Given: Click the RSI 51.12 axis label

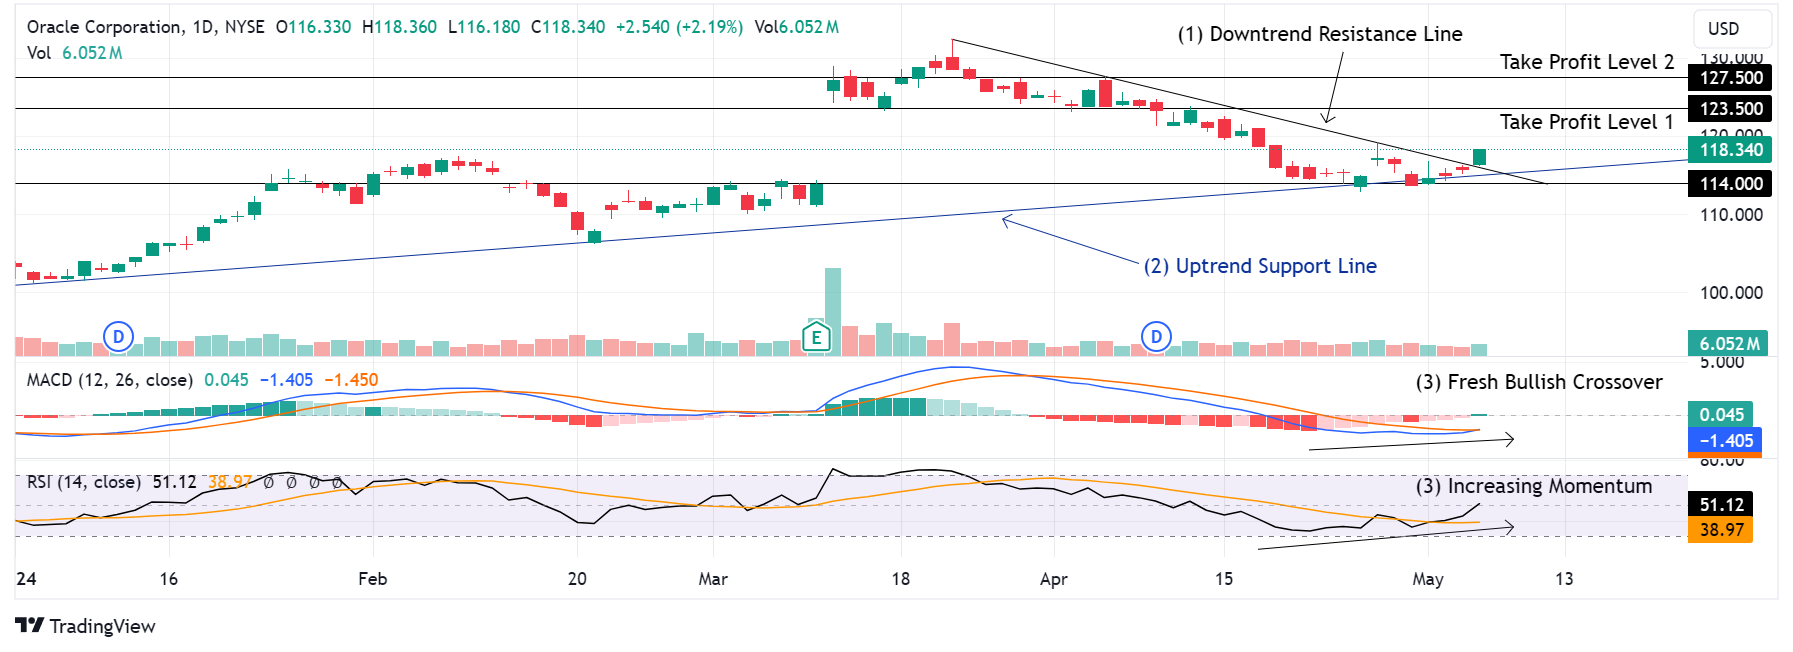Looking at the screenshot, I should point(1720,505).
